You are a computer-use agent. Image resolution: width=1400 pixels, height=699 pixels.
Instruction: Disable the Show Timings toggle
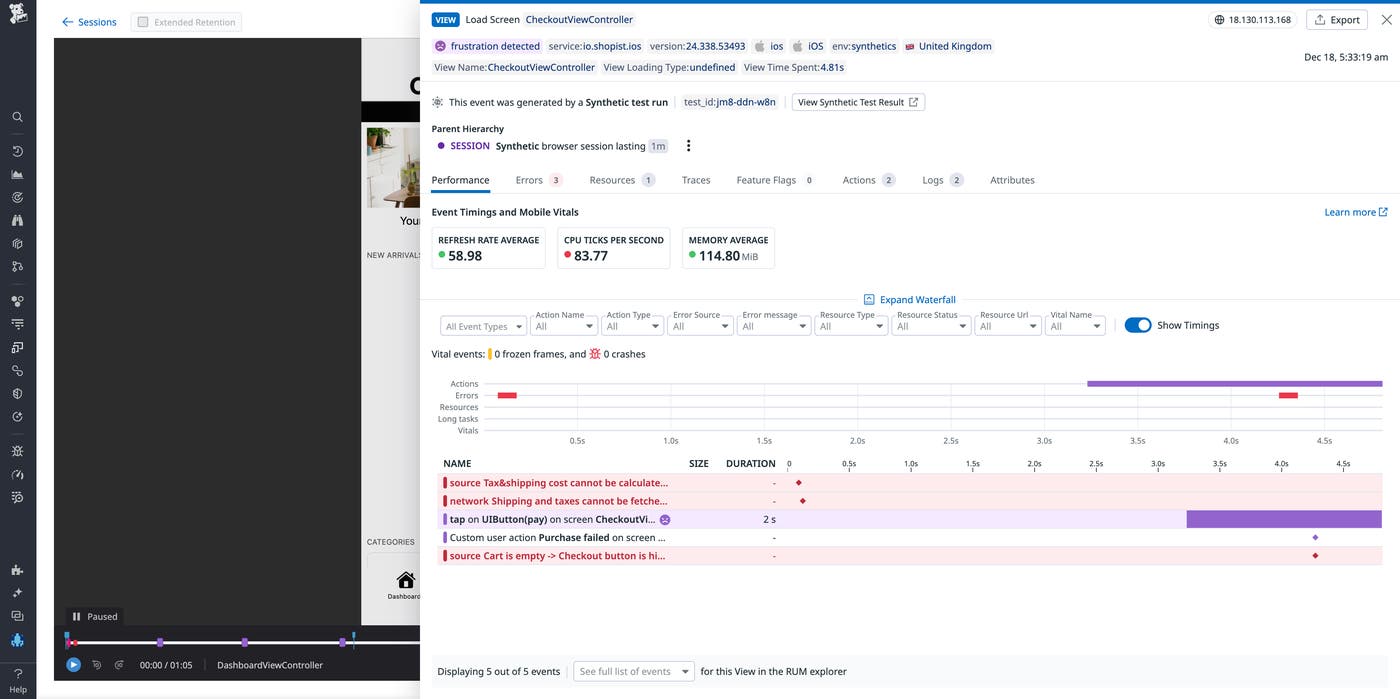[1138, 324]
